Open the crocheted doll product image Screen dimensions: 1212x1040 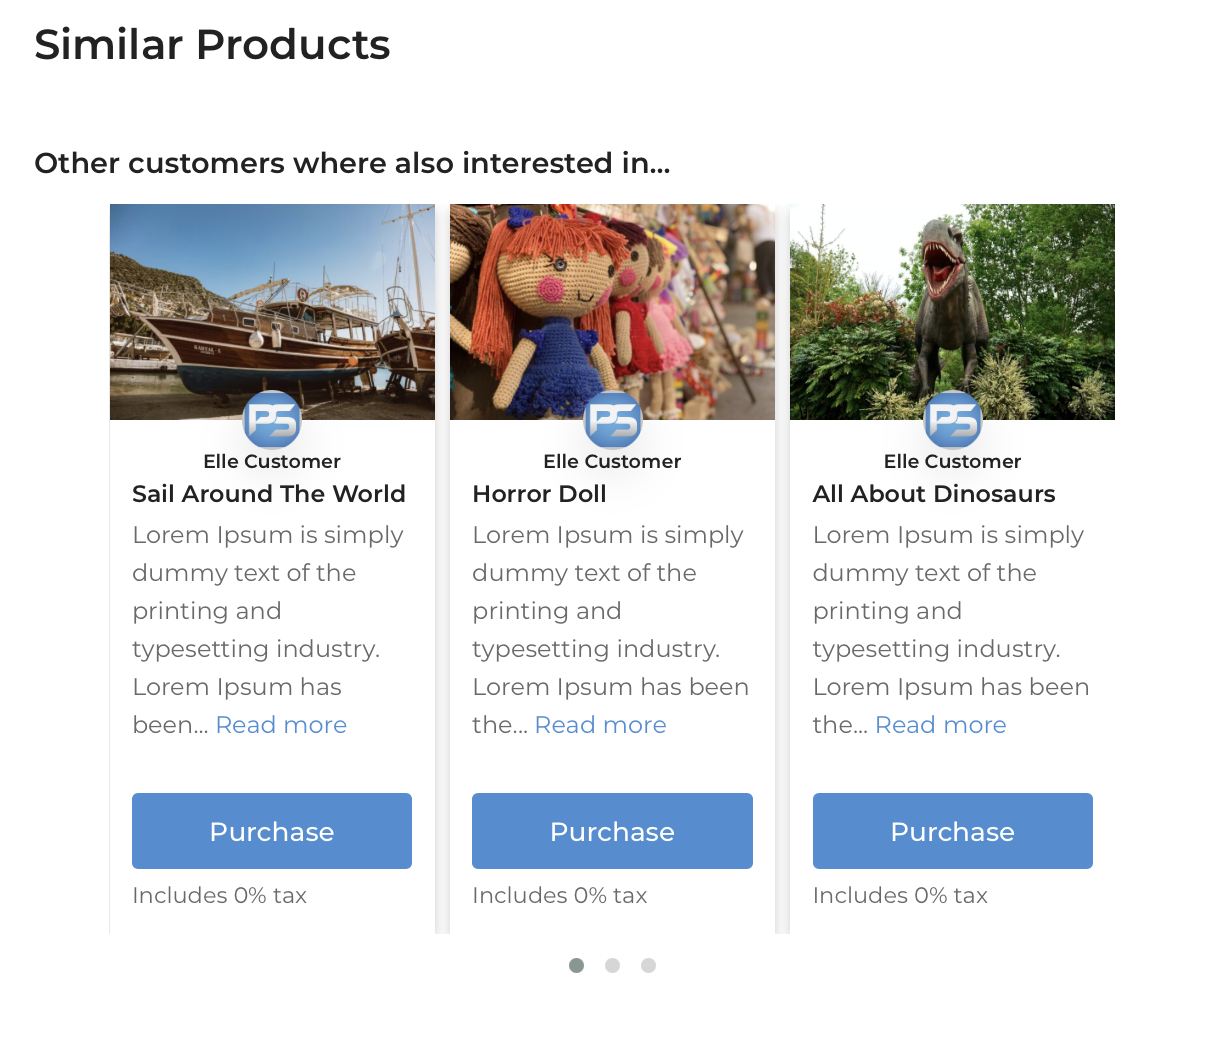(x=612, y=312)
